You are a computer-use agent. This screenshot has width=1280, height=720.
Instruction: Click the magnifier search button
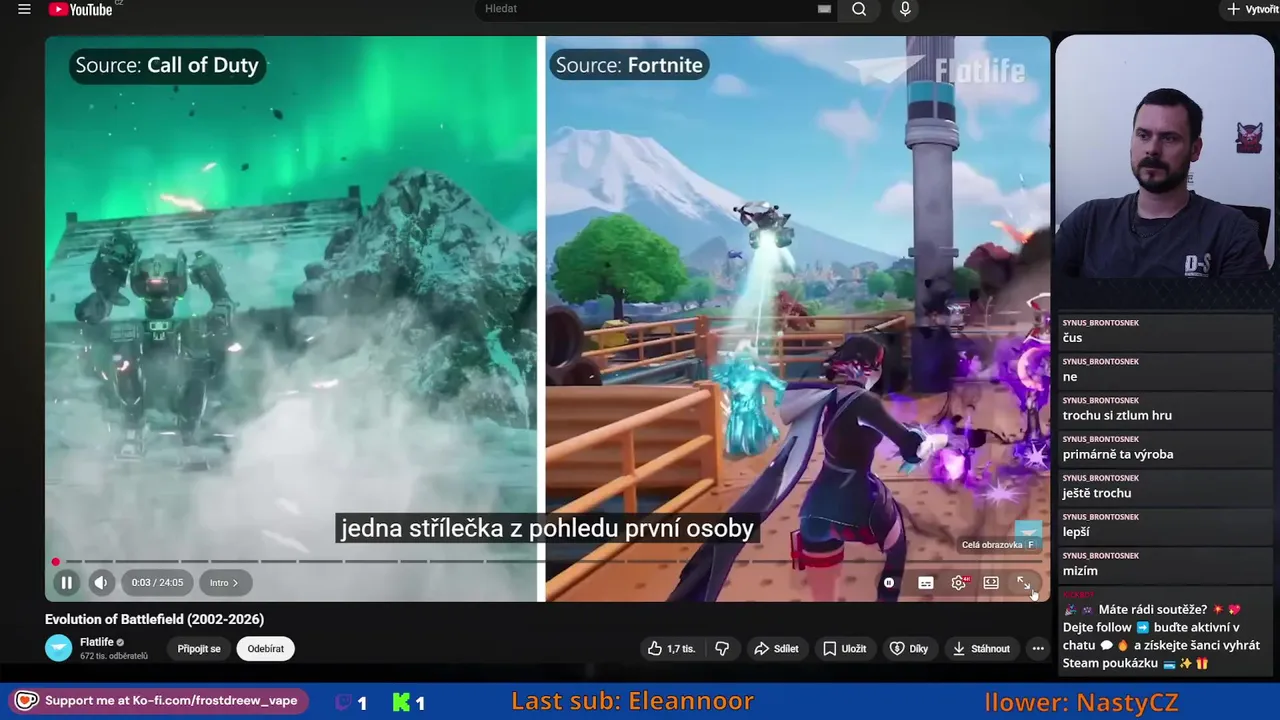[859, 9]
